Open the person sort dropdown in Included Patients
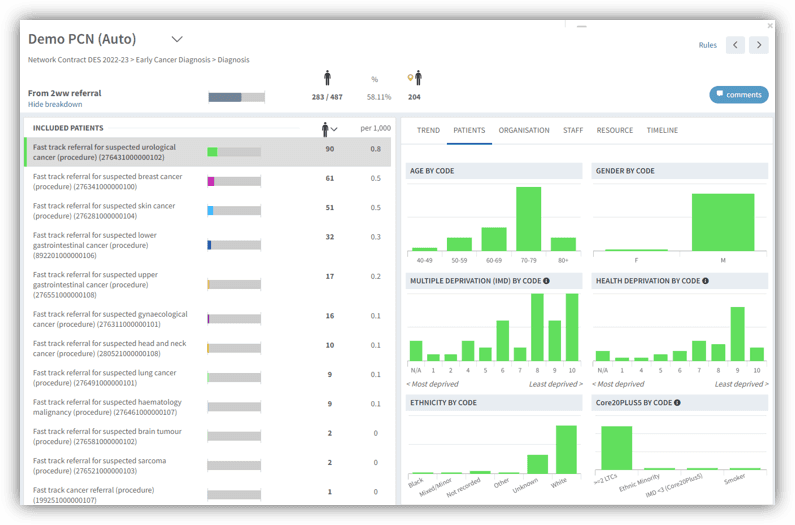795x525 pixels. (x=329, y=129)
